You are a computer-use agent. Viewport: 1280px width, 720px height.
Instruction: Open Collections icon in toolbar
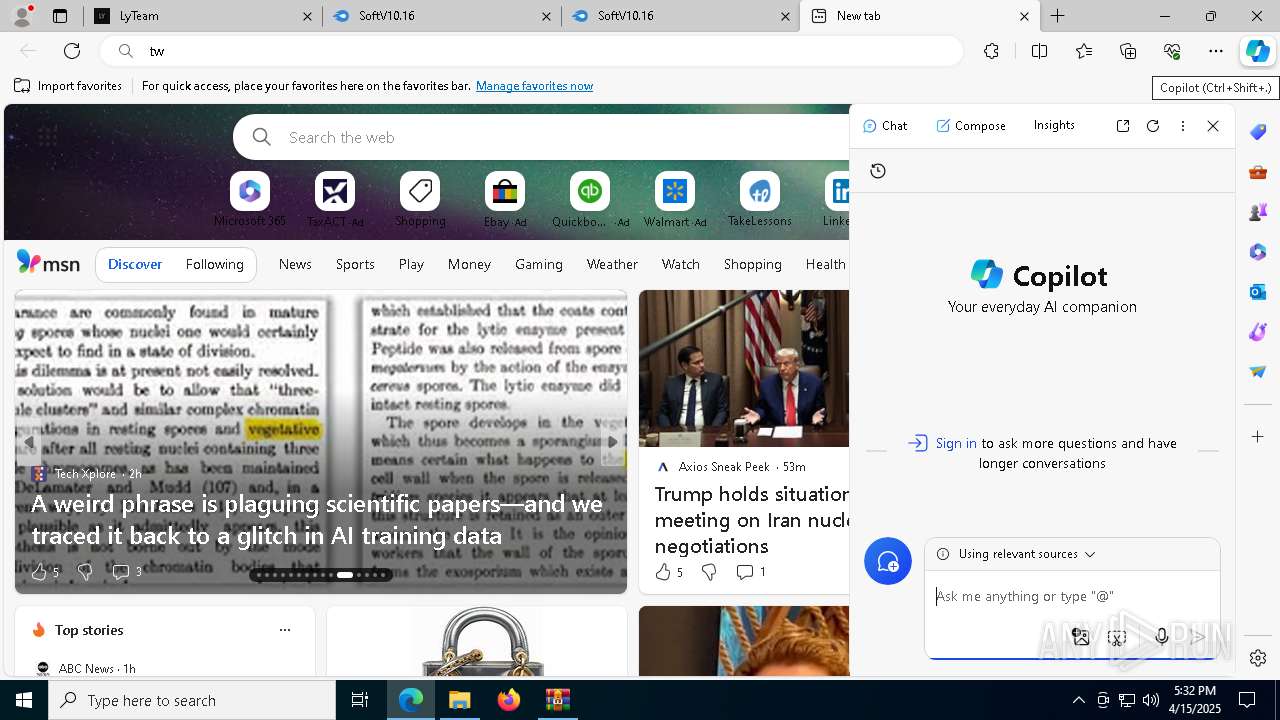1128,51
